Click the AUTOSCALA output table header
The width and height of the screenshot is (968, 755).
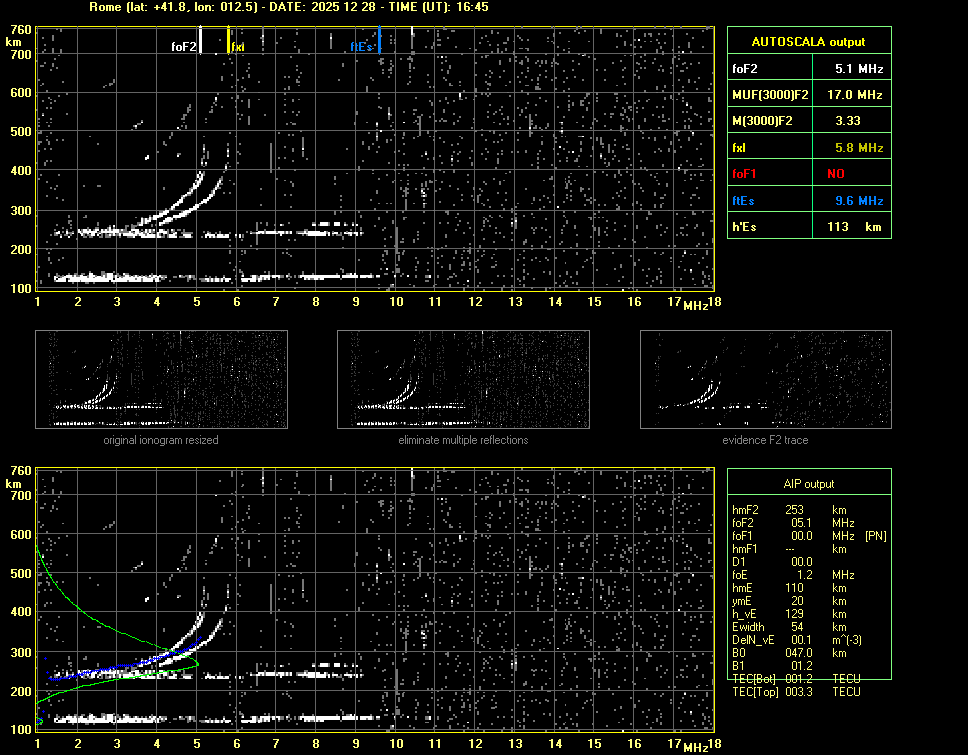808,42
